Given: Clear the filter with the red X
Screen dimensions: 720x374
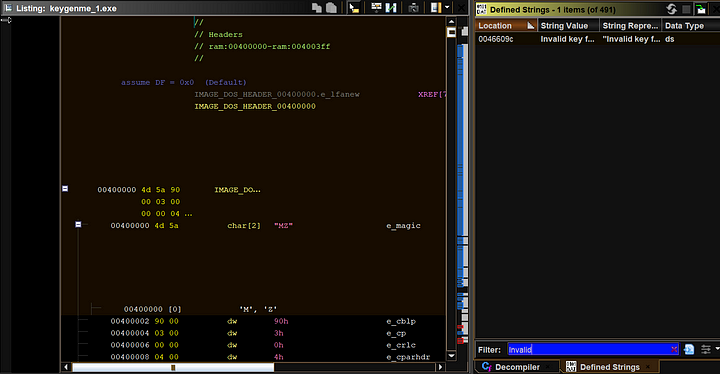Looking at the screenshot, I should coord(674,350).
